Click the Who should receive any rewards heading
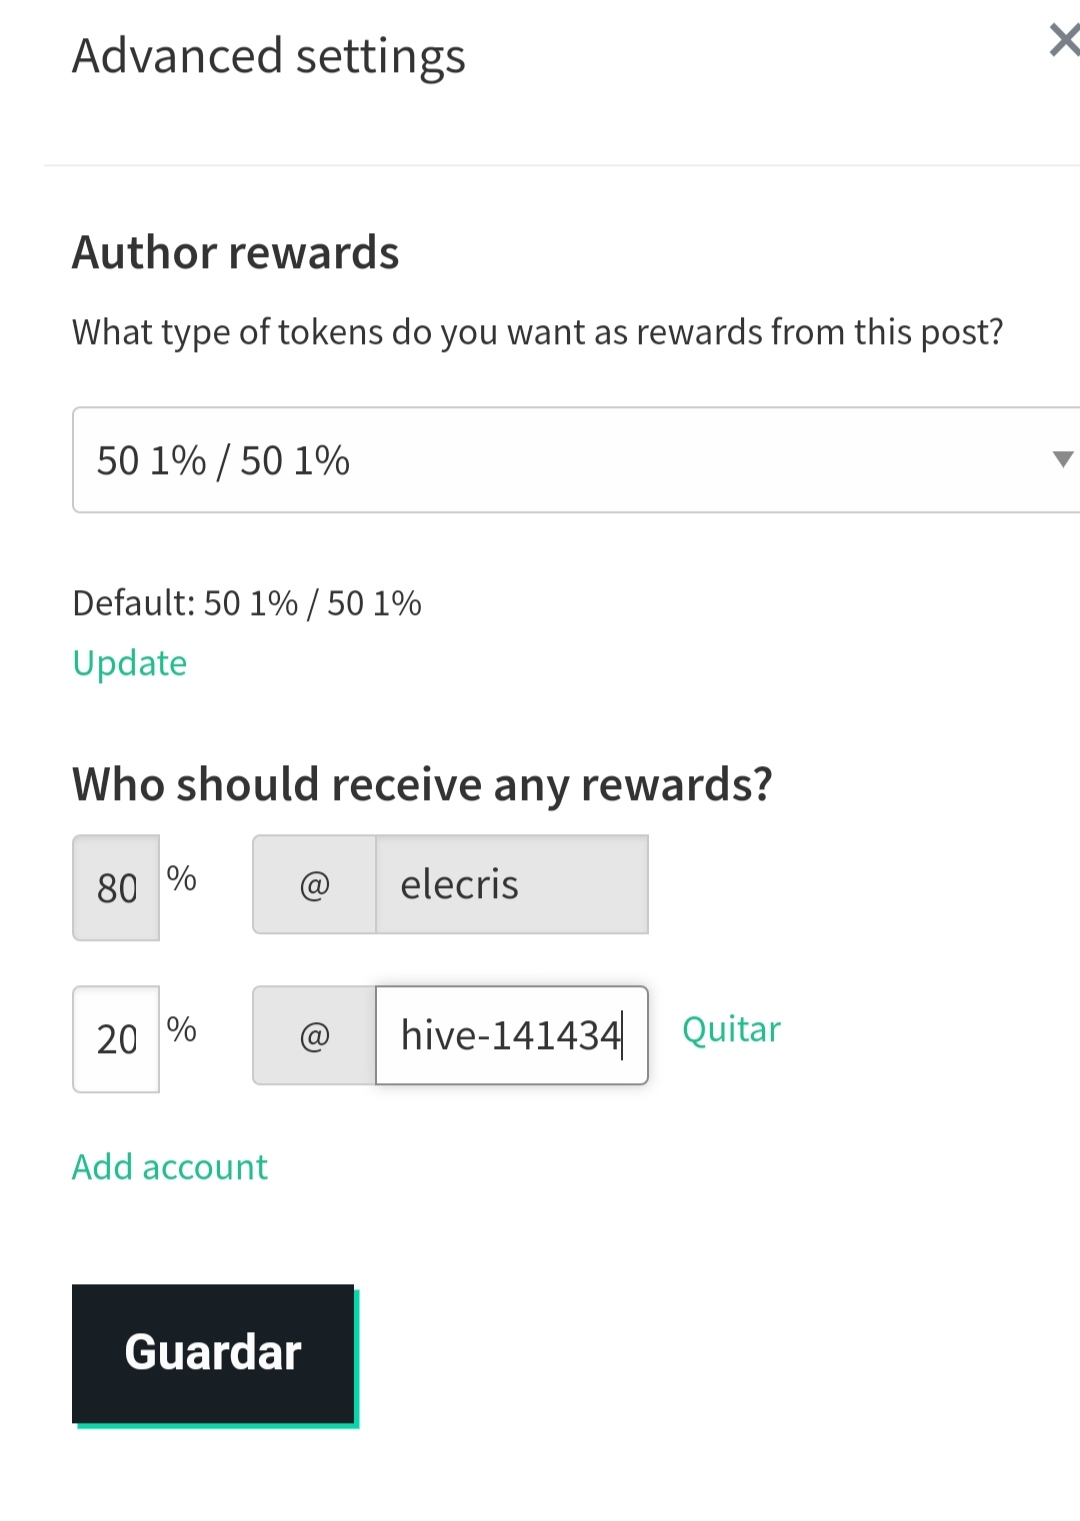 [x=422, y=784]
